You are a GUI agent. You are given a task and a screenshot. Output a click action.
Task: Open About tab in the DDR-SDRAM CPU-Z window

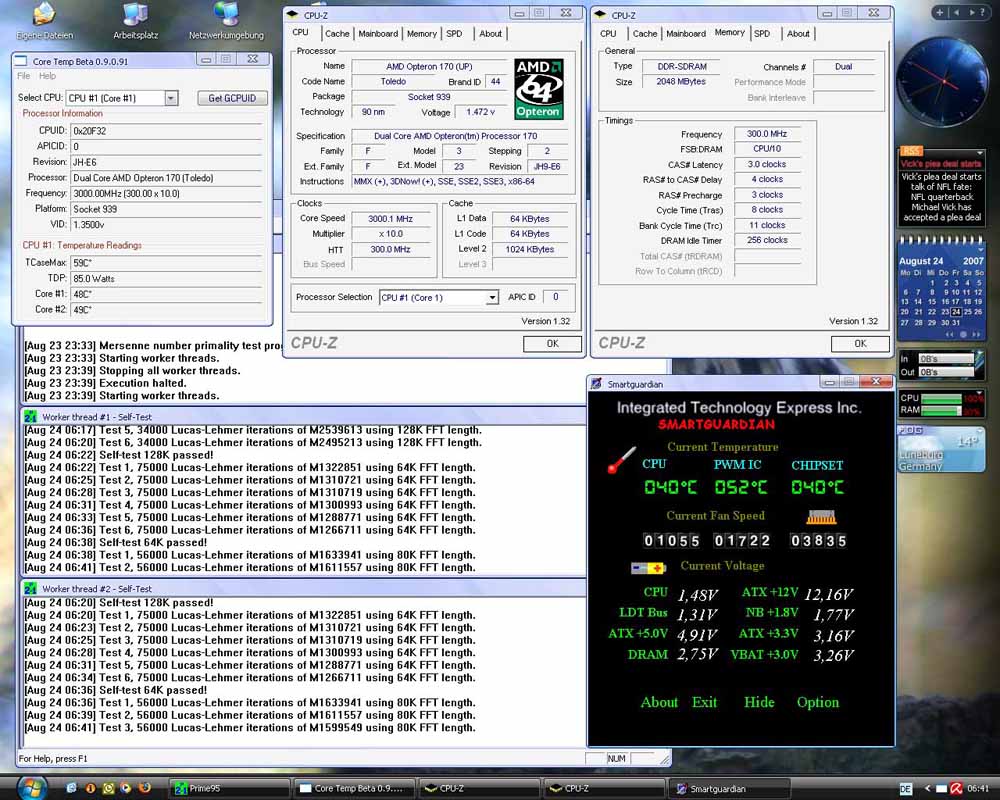[x=798, y=34]
